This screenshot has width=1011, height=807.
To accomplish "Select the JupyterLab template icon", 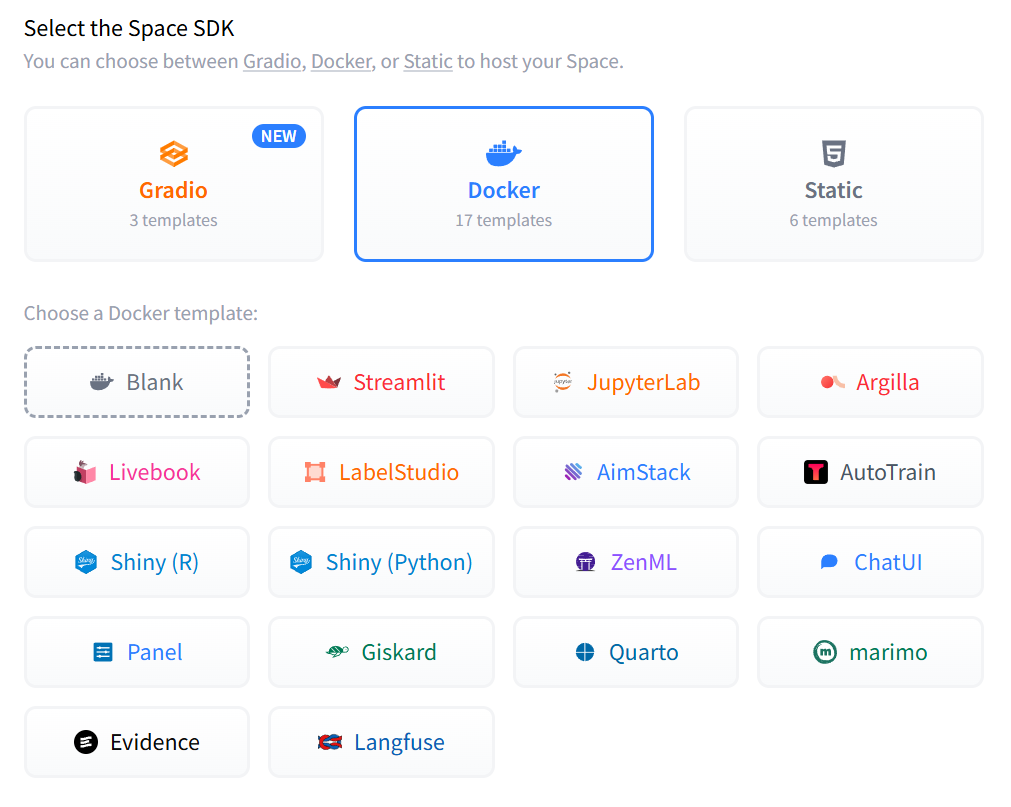I will 562,382.
